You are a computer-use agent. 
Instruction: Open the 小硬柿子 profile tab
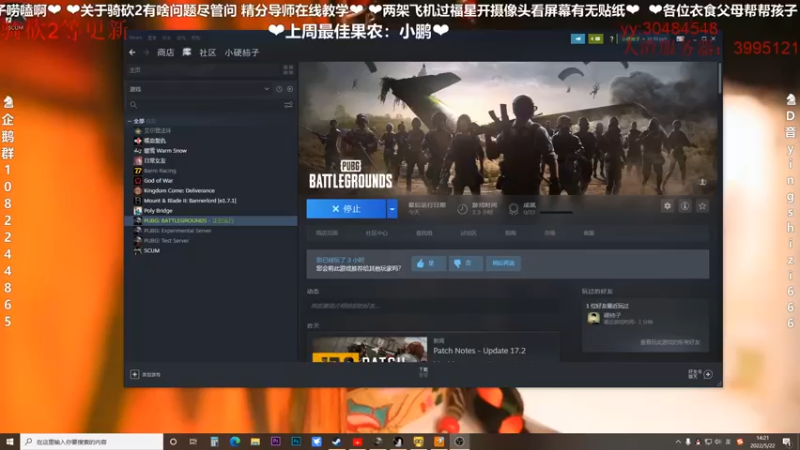point(242,53)
